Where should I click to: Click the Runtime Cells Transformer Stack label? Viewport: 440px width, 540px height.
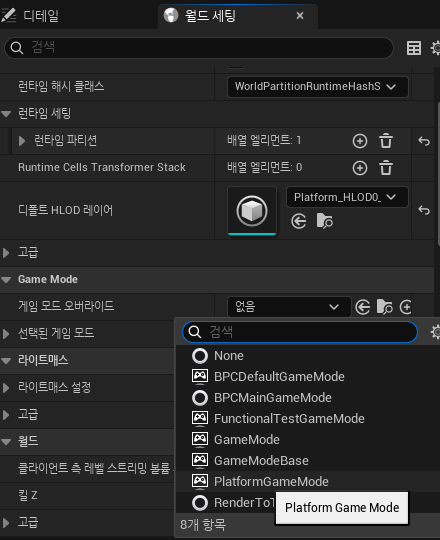[x=102, y=167]
